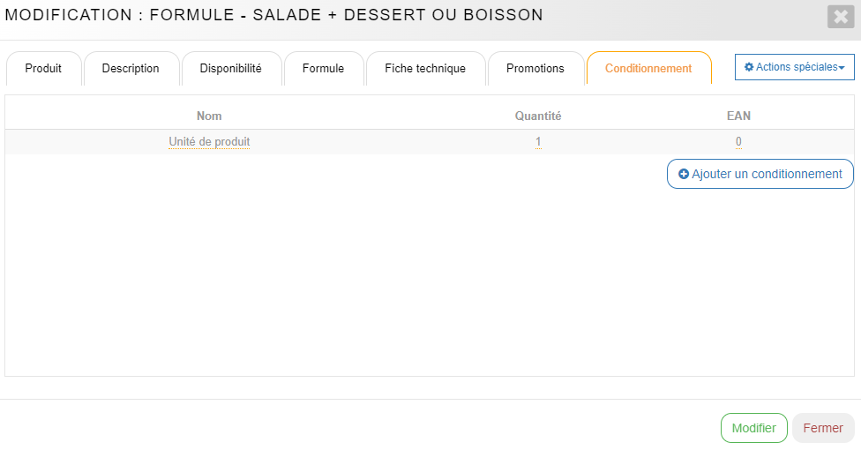Click the Quantité column header
The width and height of the screenshot is (862, 450).
tap(538, 116)
